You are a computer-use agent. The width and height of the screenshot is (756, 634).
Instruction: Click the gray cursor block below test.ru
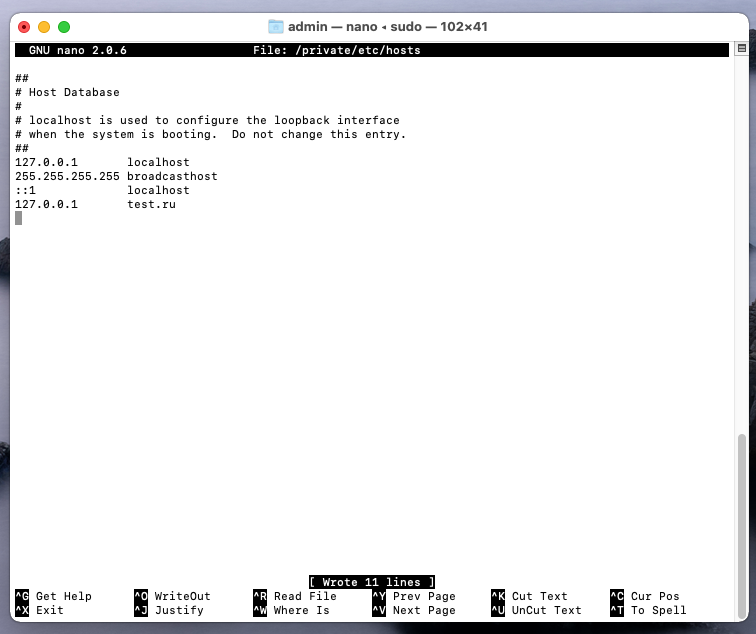(x=19, y=218)
